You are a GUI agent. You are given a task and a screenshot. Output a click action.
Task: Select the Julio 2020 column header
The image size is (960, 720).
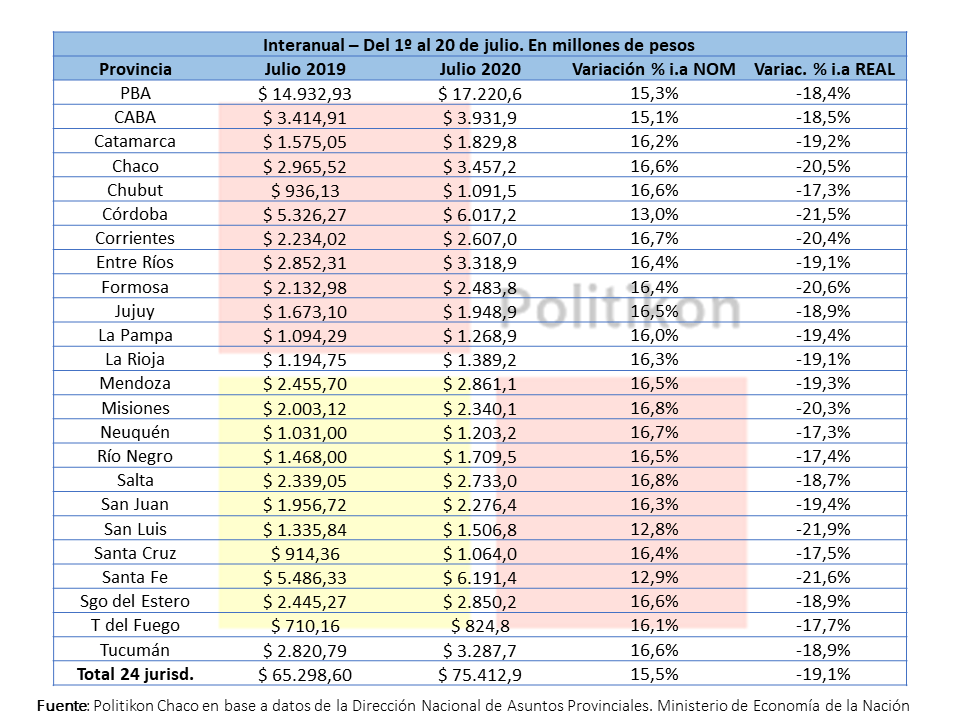click(x=480, y=69)
